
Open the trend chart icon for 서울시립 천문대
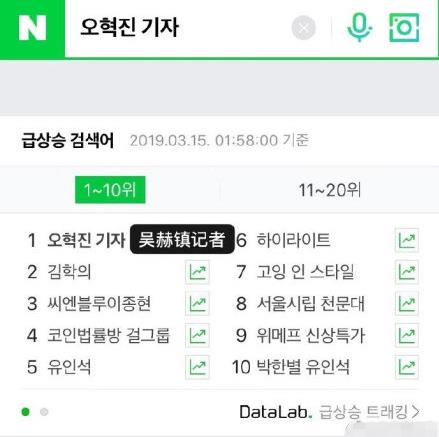(x=407, y=304)
